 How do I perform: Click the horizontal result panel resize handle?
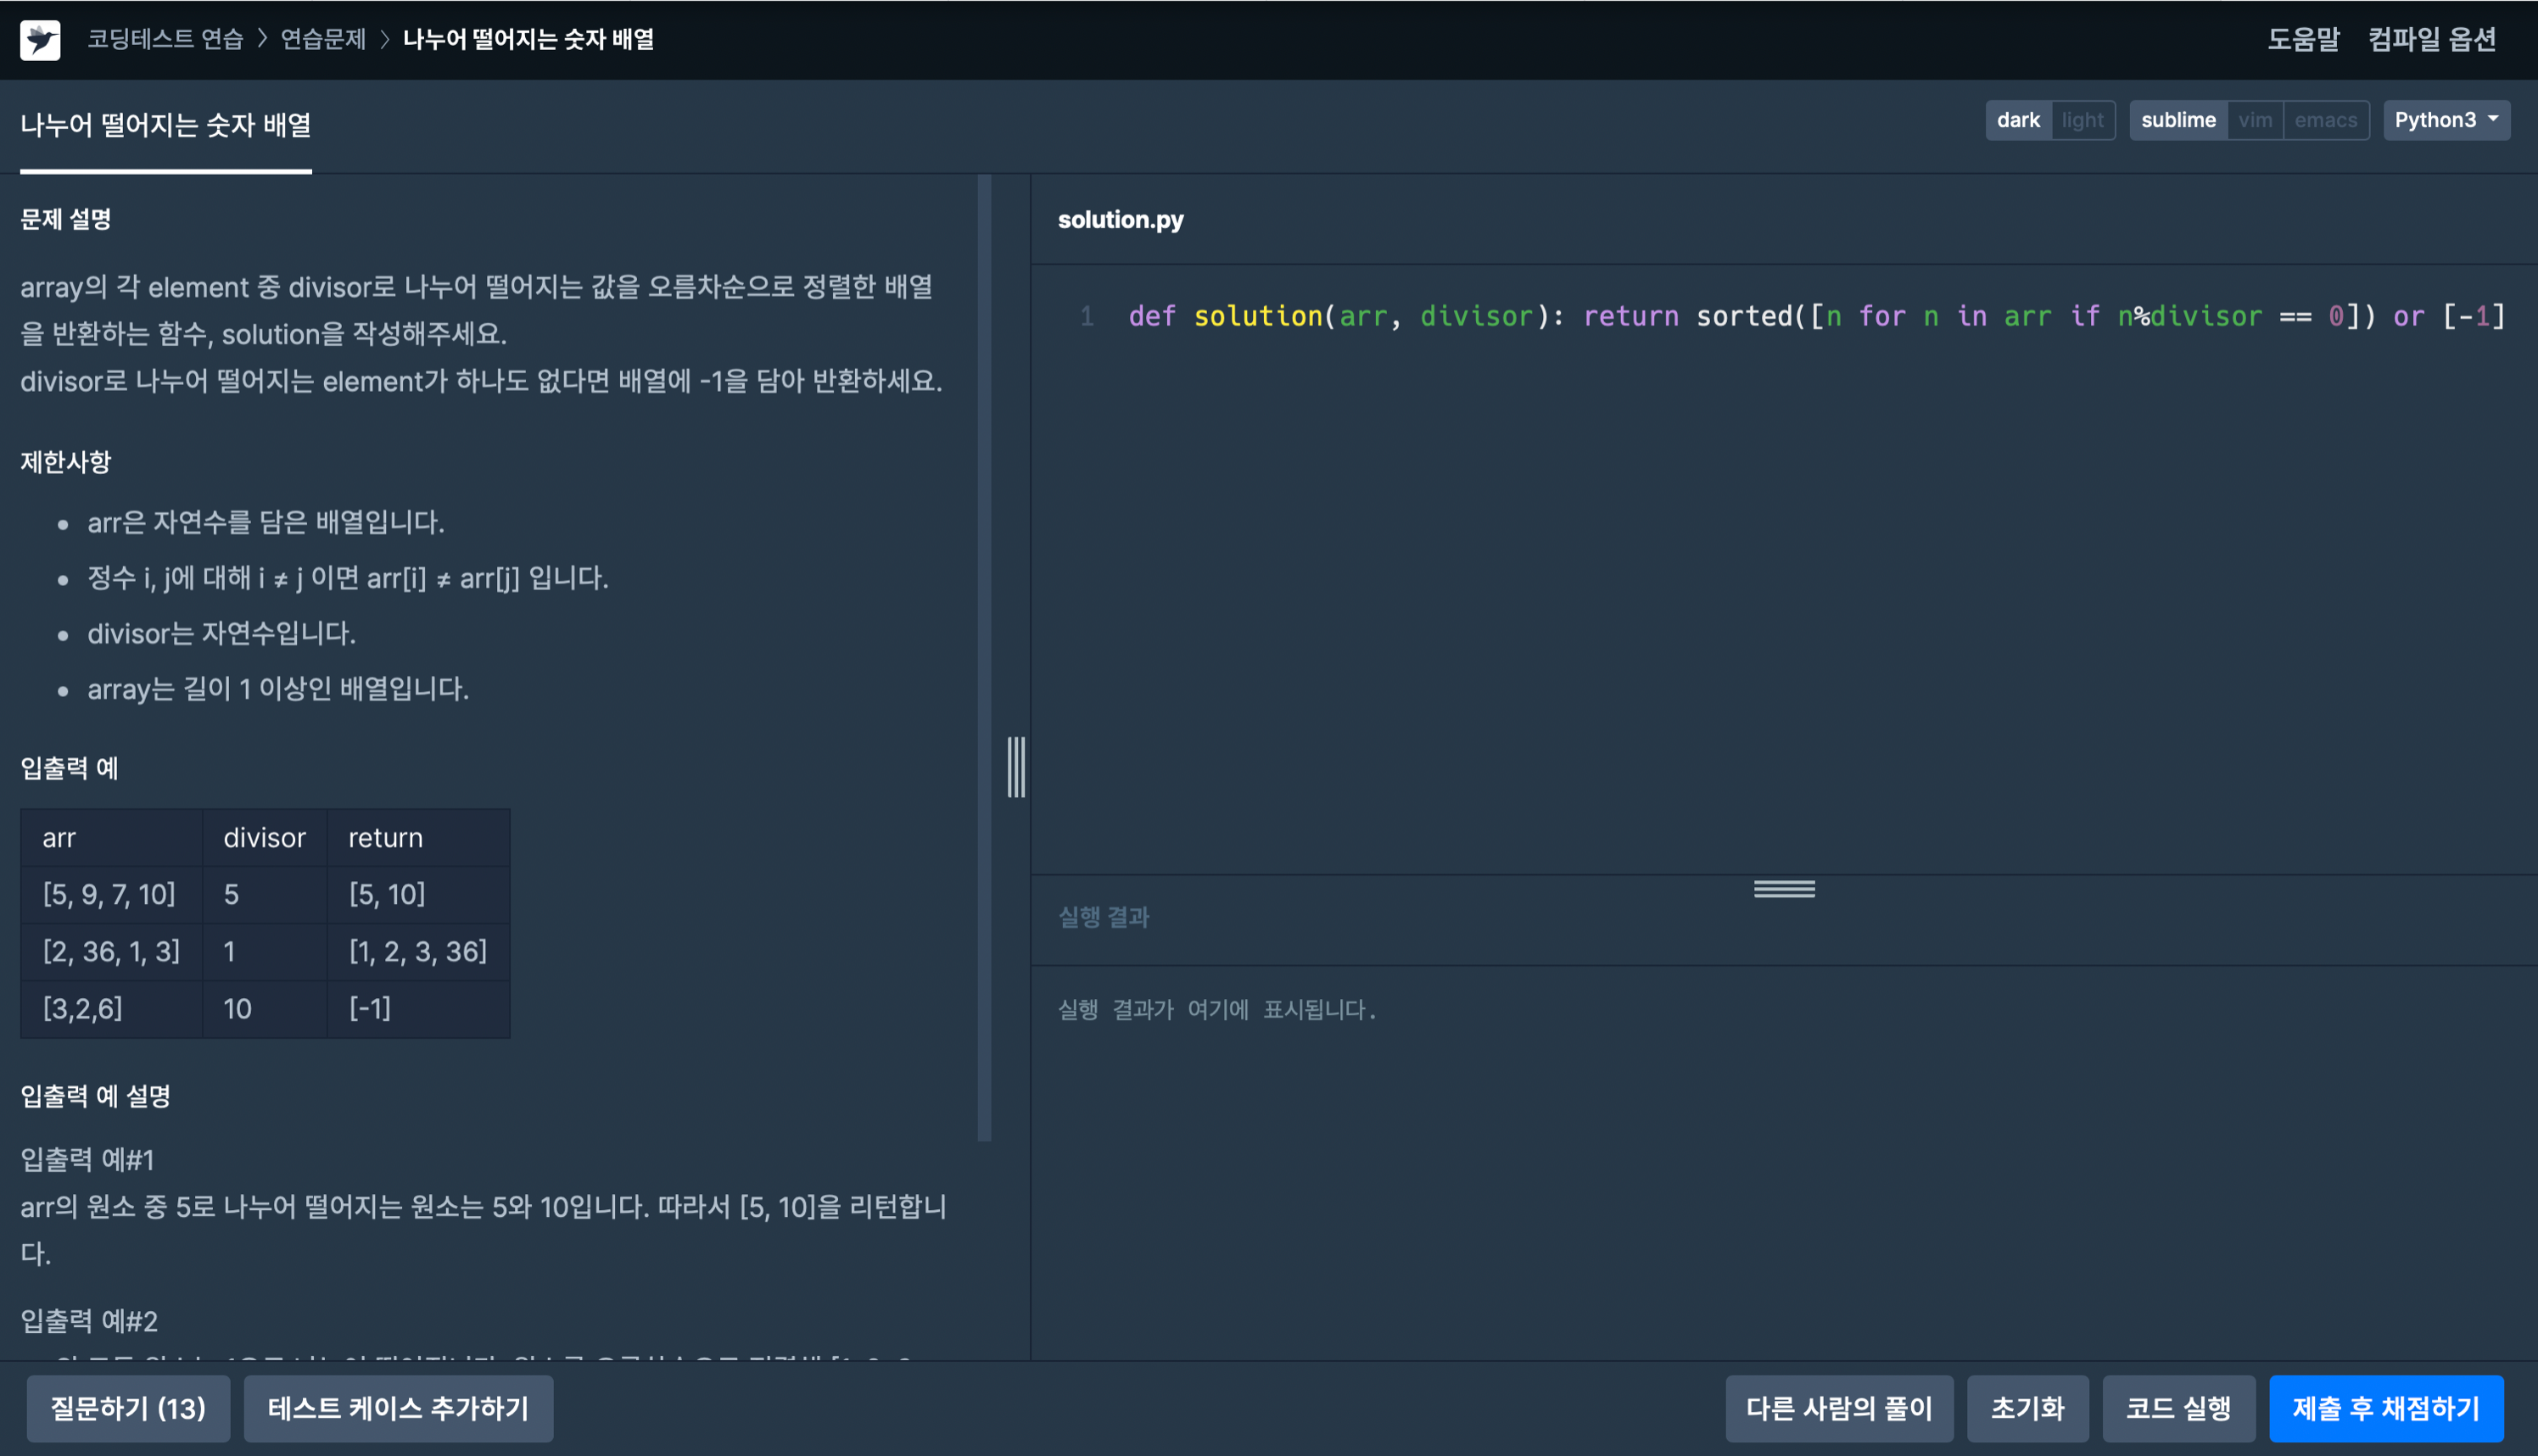(x=1784, y=889)
